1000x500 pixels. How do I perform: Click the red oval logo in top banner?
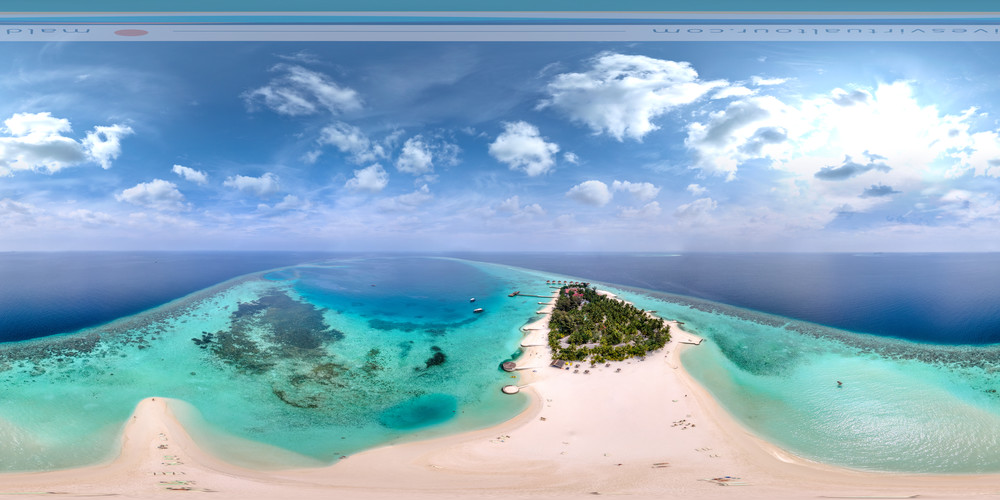[130, 33]
